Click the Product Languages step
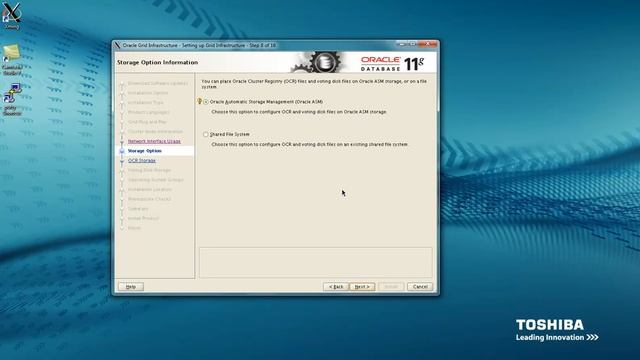Image resolution: width=640 pixels, height=360 pixels. click(149, 112)
